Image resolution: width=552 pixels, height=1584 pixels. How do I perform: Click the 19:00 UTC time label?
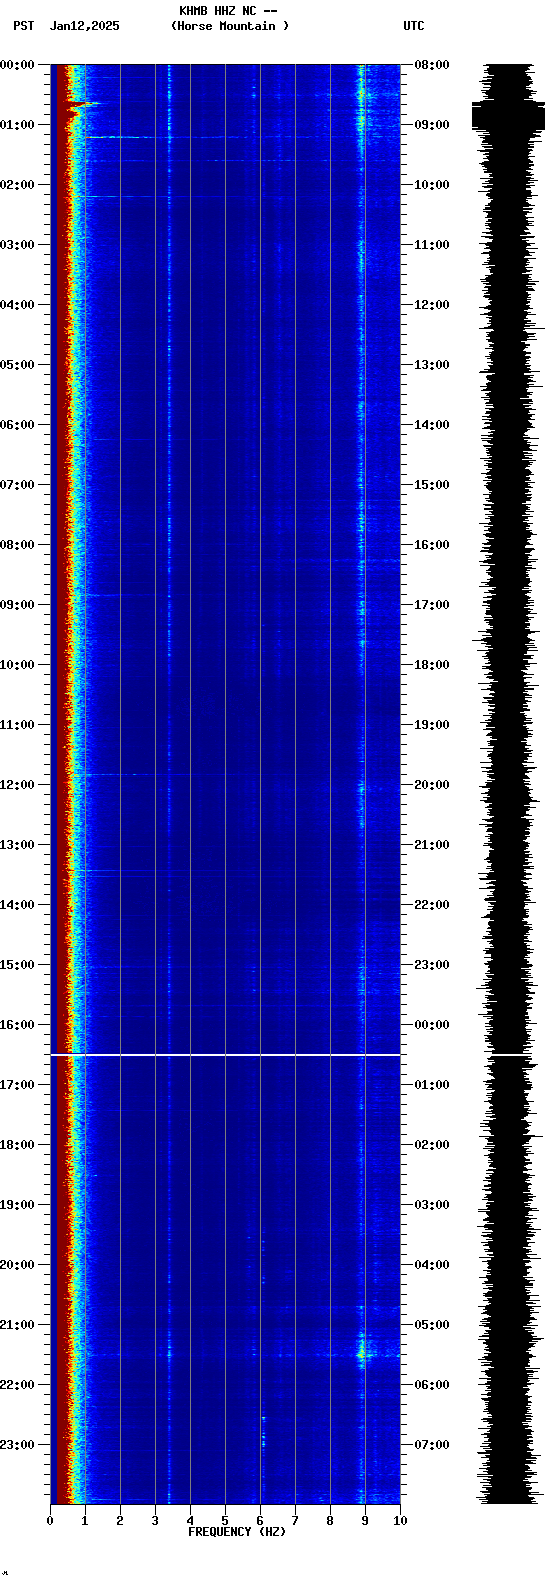(x=432, y=725)
